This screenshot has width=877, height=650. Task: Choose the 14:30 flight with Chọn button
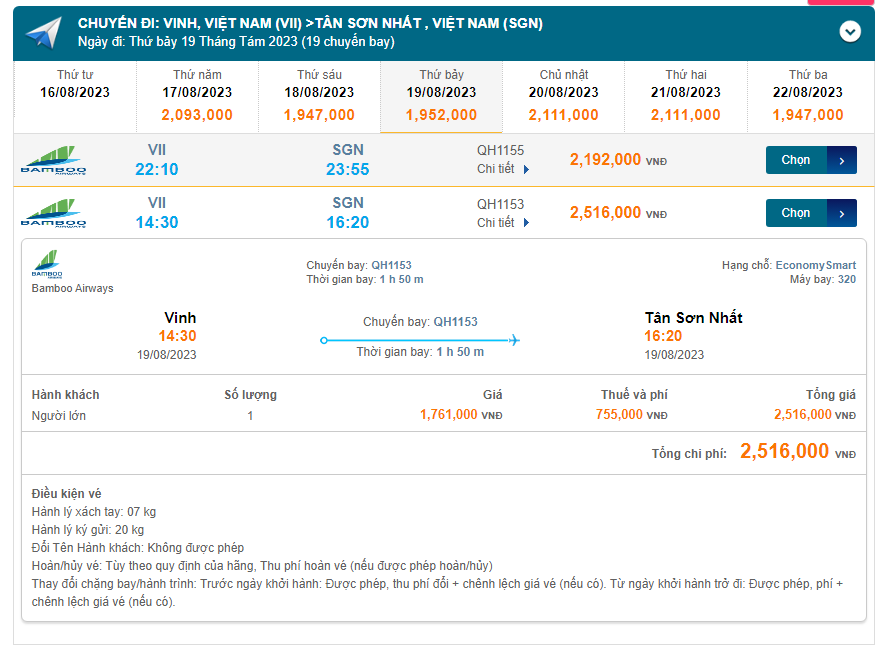796,213
